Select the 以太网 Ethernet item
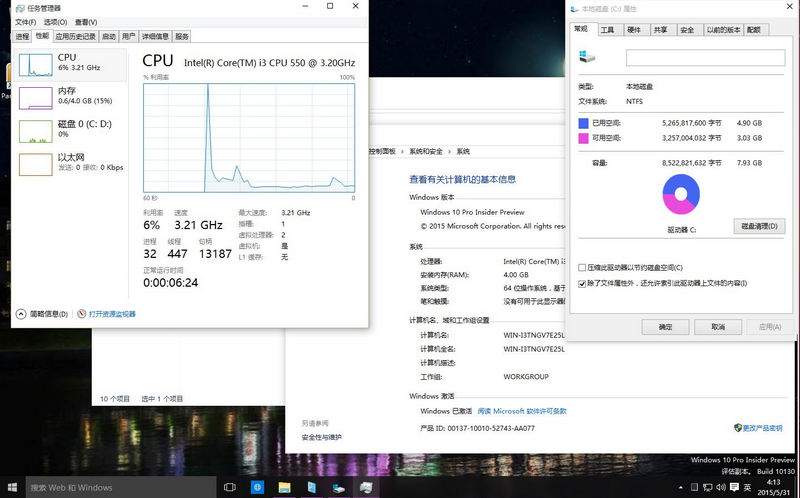 point(69,164)
